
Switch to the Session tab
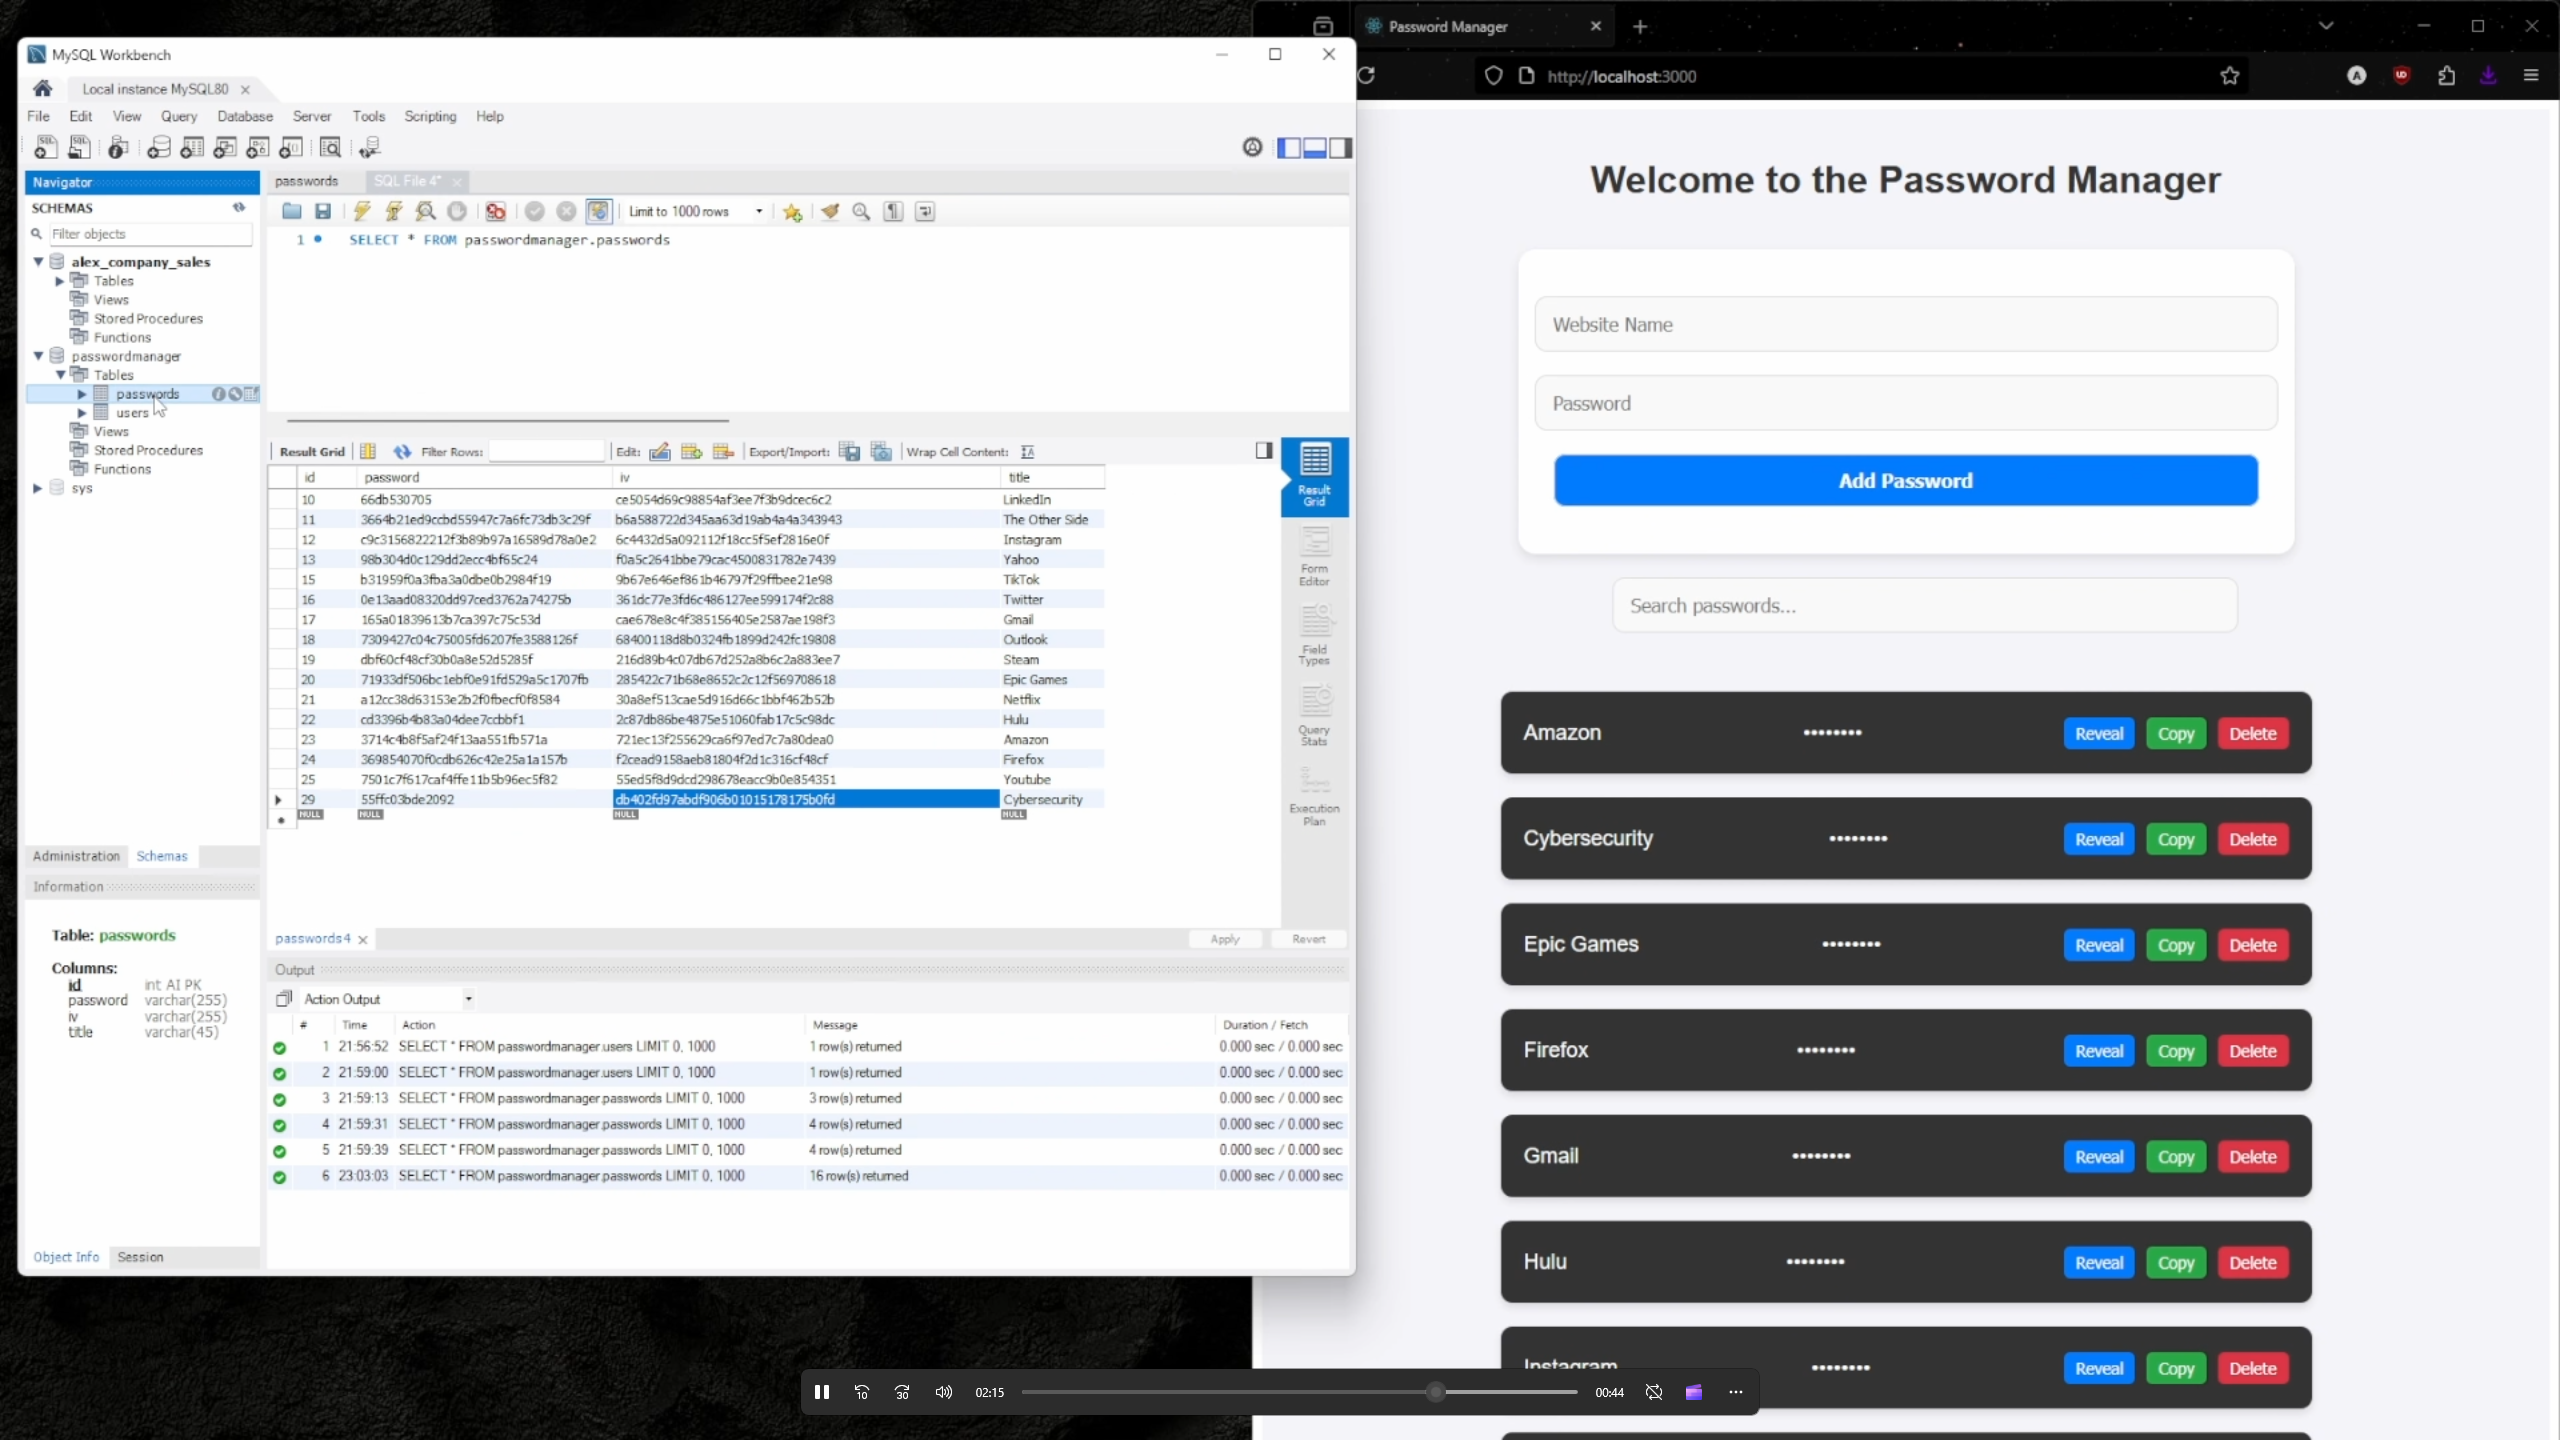coord(140,1257)
